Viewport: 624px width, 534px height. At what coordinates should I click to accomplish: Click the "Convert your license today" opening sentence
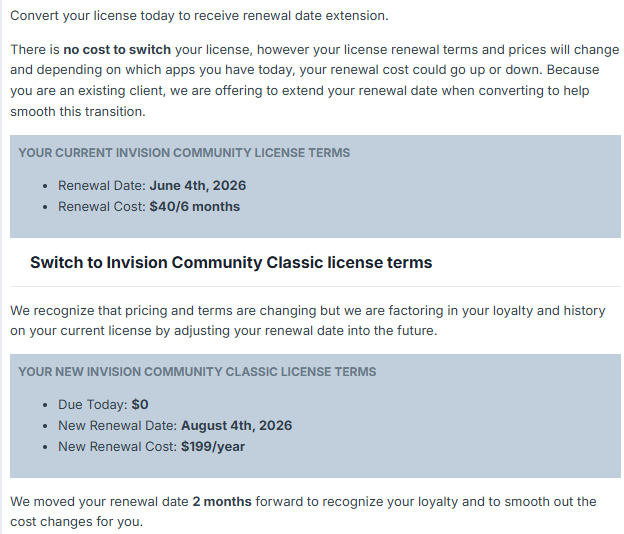tap(198, 16)
